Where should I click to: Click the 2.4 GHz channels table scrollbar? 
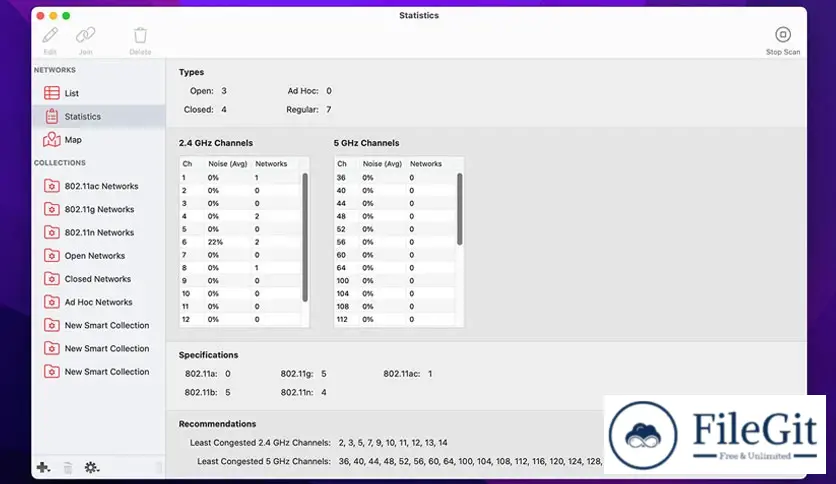[x=305, y=237]
